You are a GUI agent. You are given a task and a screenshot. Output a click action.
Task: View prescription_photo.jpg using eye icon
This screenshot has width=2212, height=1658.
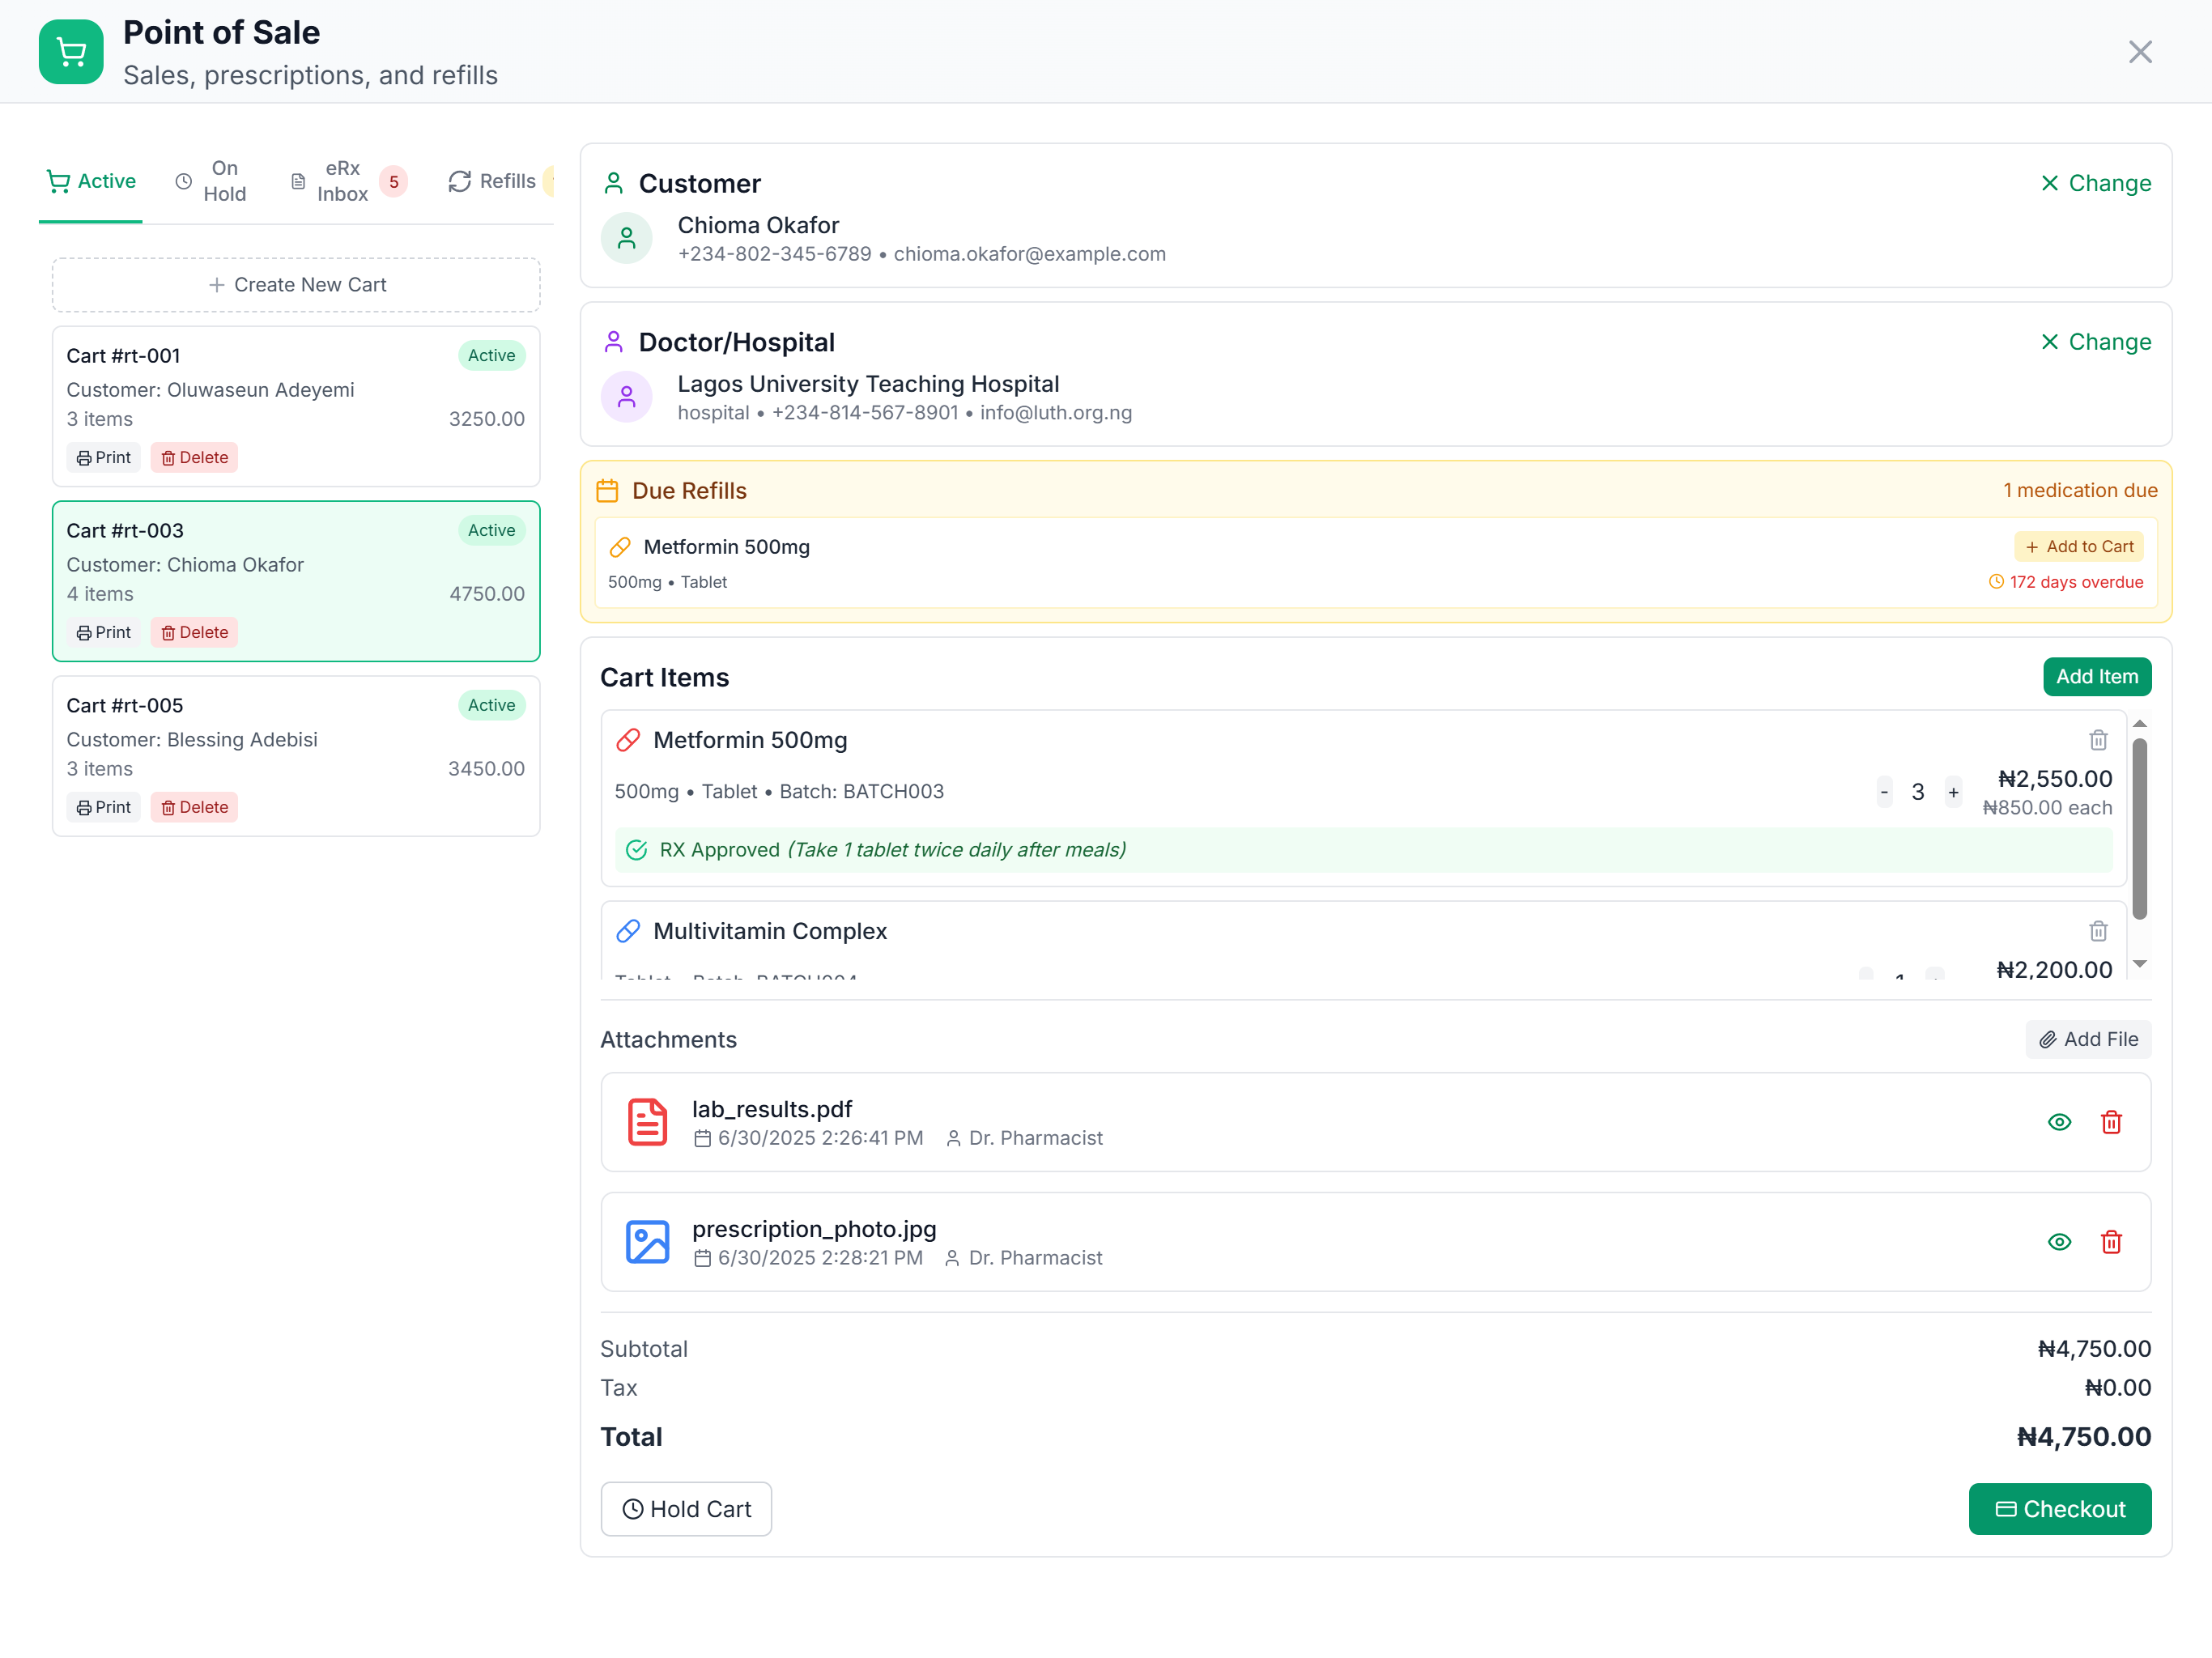pyautogui.click(x=2058, y=1242)
